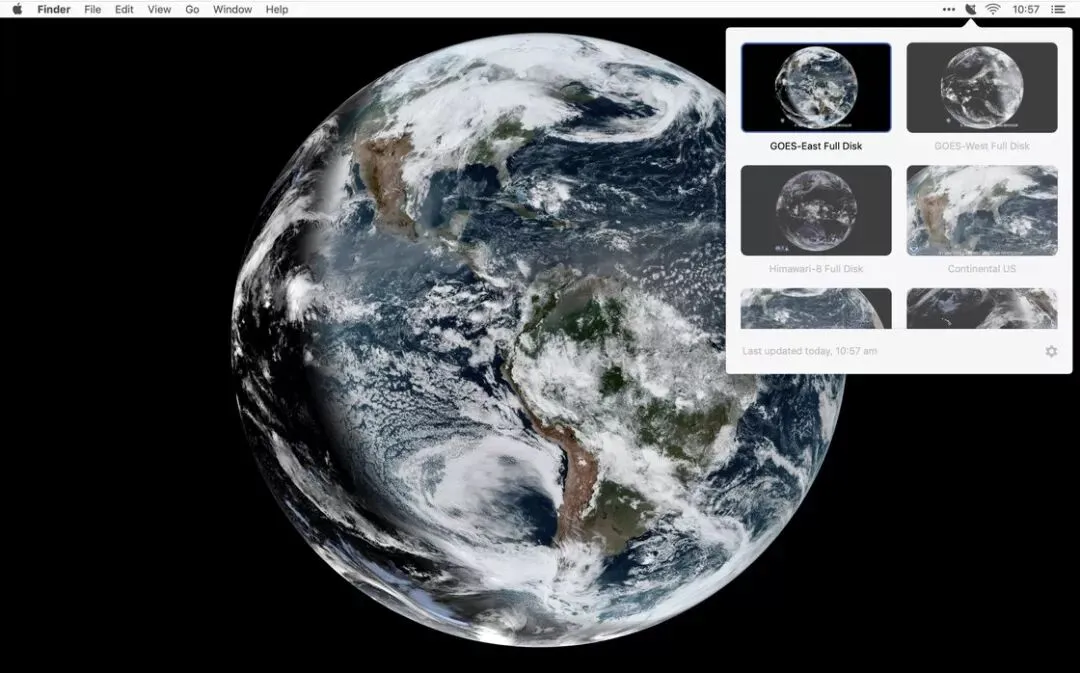Open the Finder menu
Image resolution: width=1080 pixels, height=673 pixels.
[x=54, y=10]
